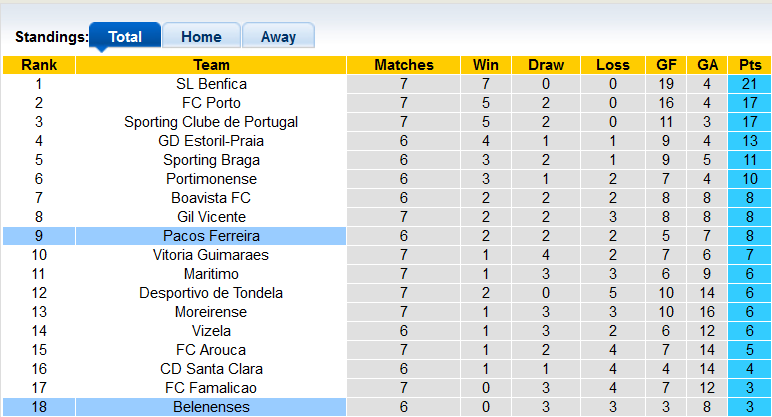Open Sporting Braga team link

[x=211, y=160]
